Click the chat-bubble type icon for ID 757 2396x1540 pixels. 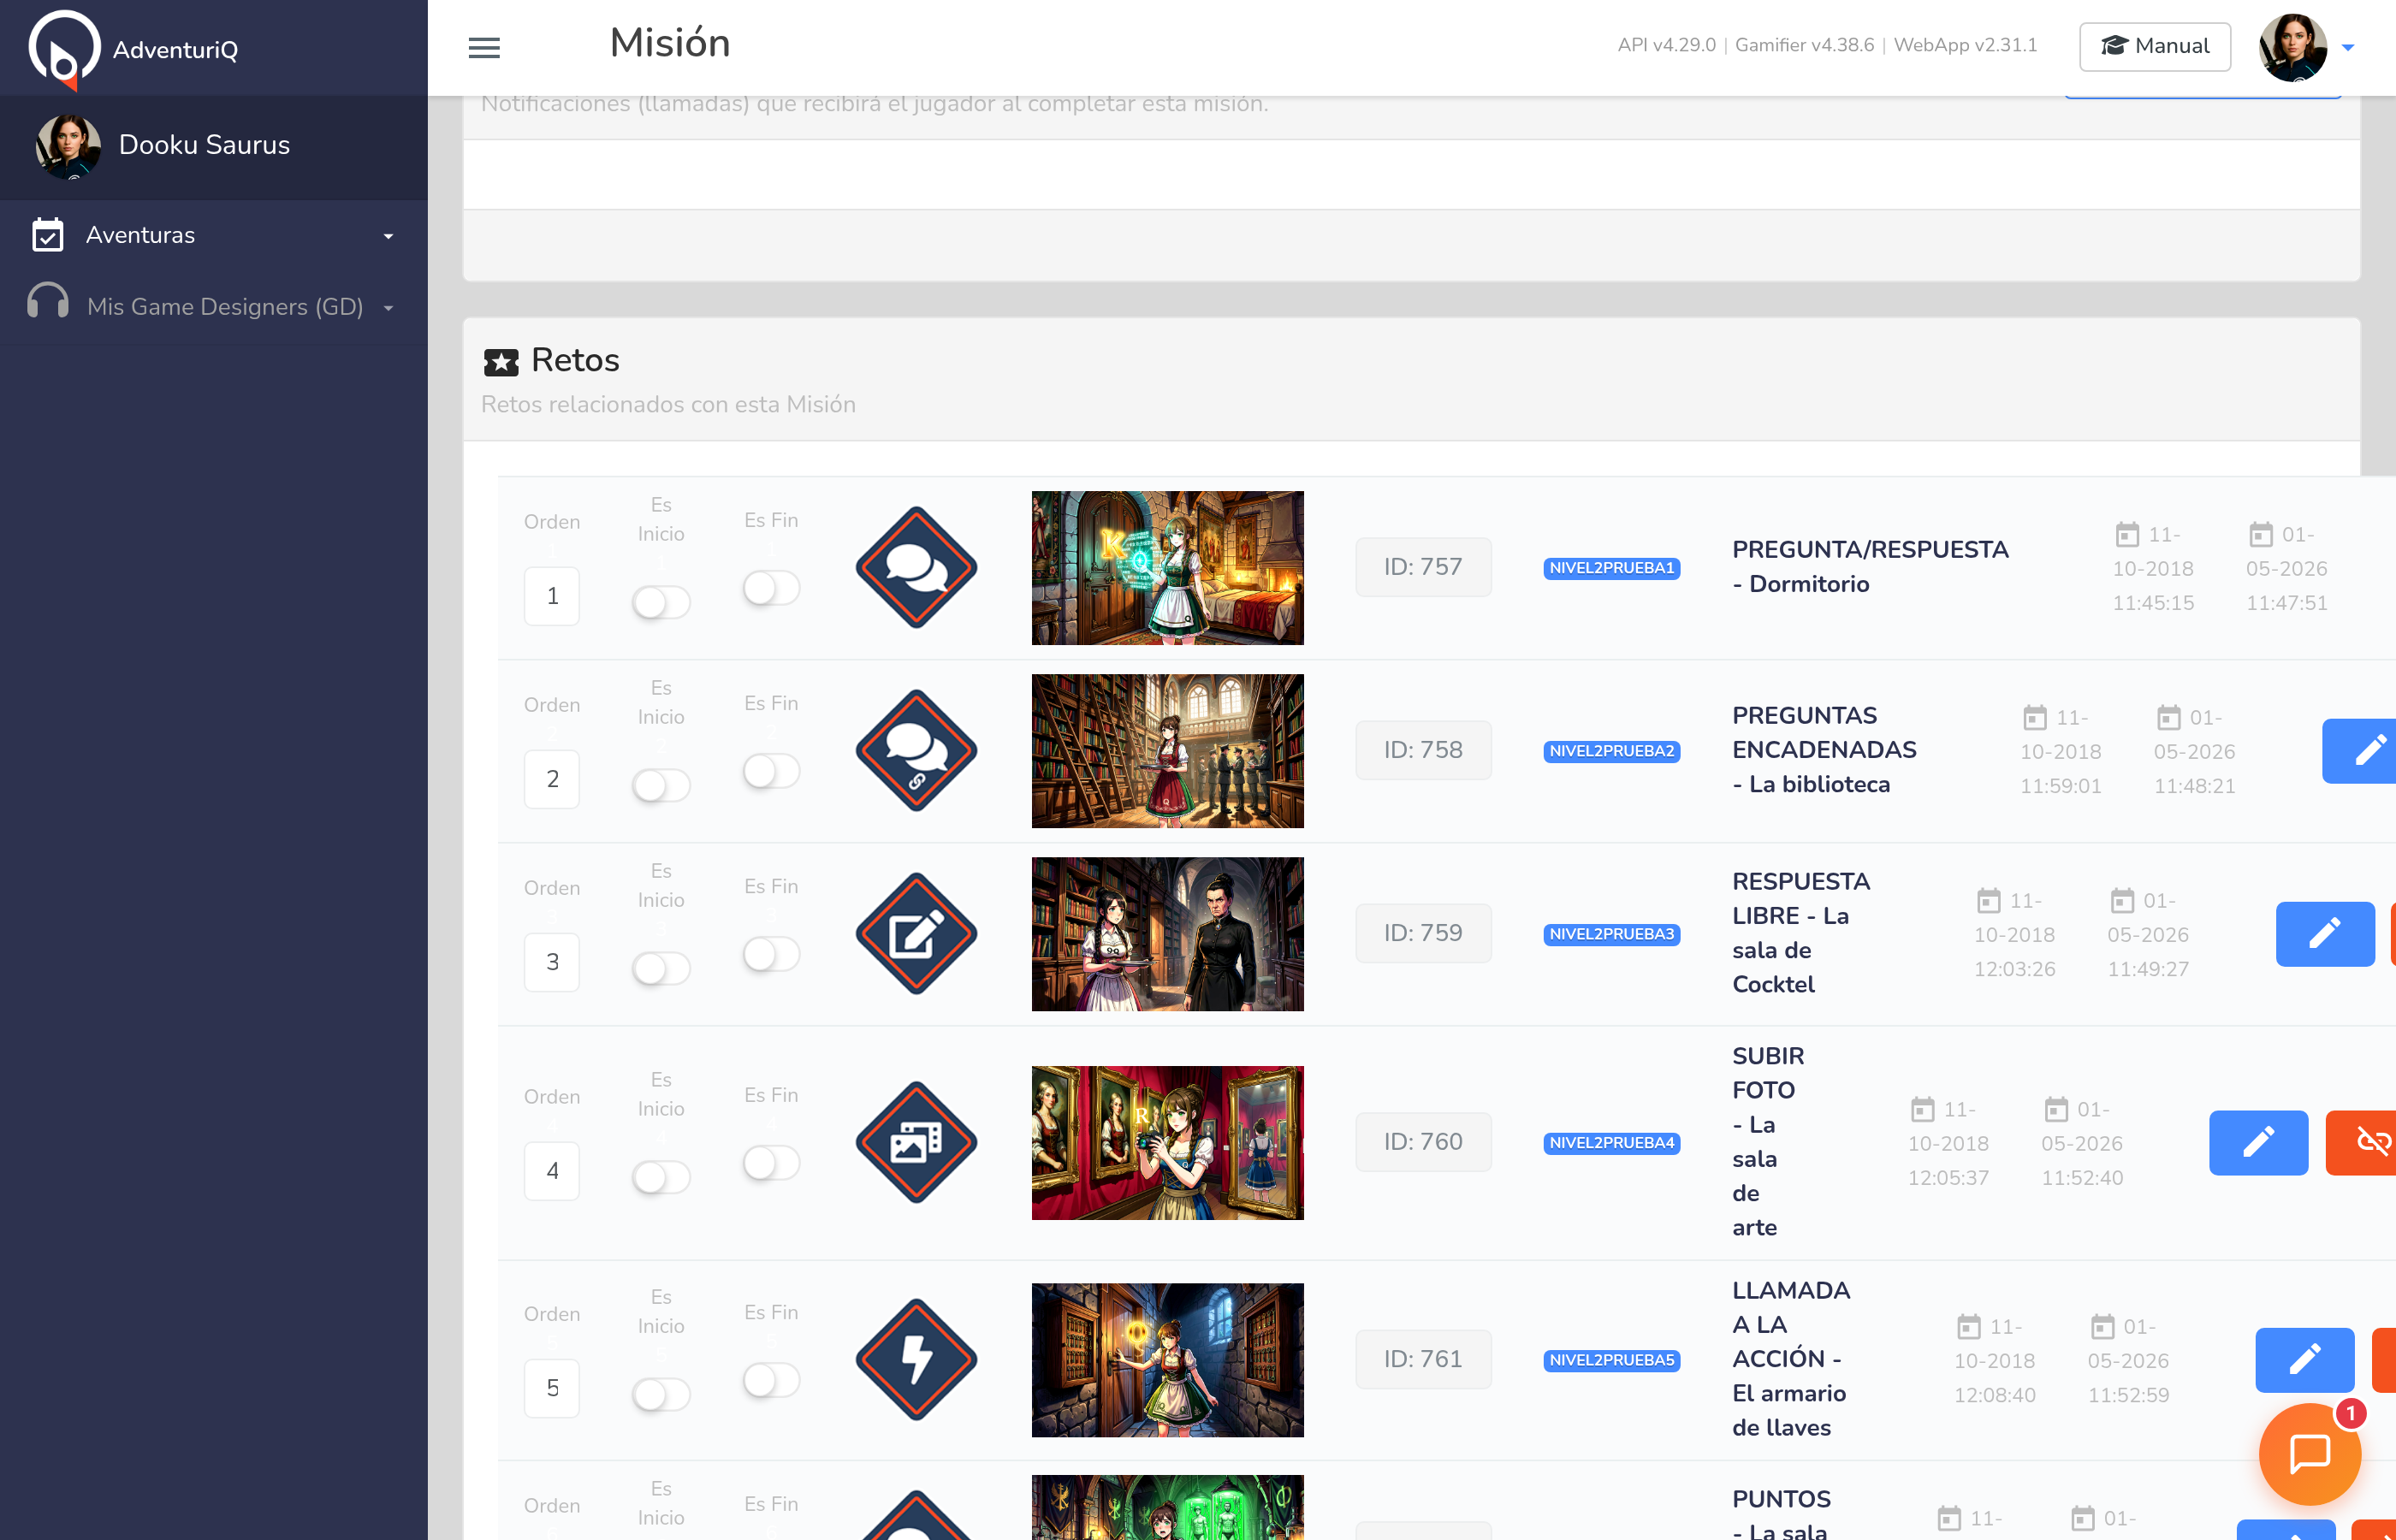point(916,567)
